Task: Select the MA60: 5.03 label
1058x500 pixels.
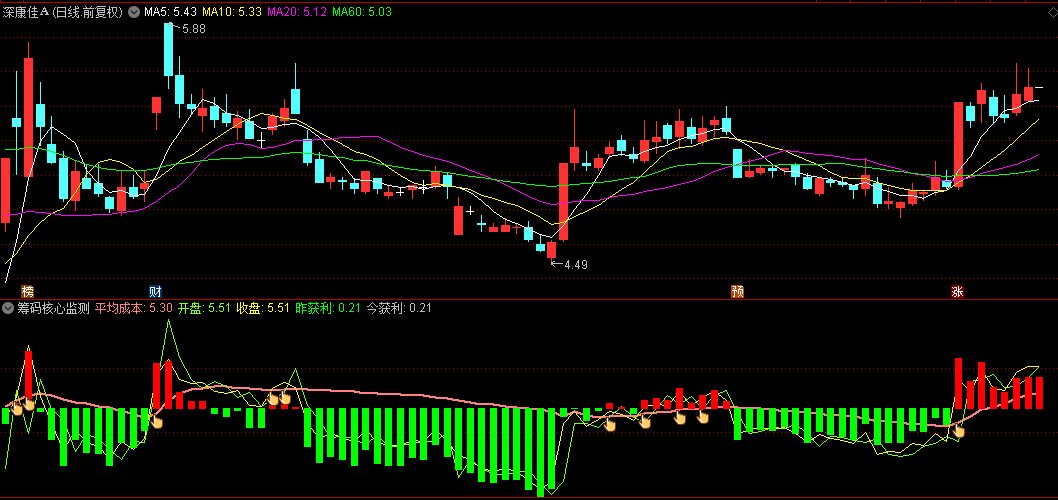Action: click(362, 11)
